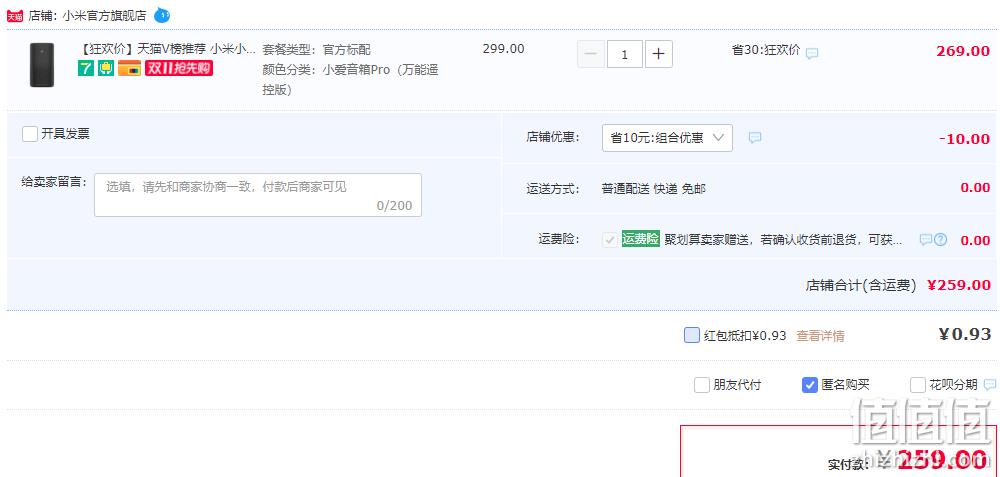Screen dimensions: 1000x477
Task: Click the red packet amount ¥0.93 on the right
Action: pos(965,334)
